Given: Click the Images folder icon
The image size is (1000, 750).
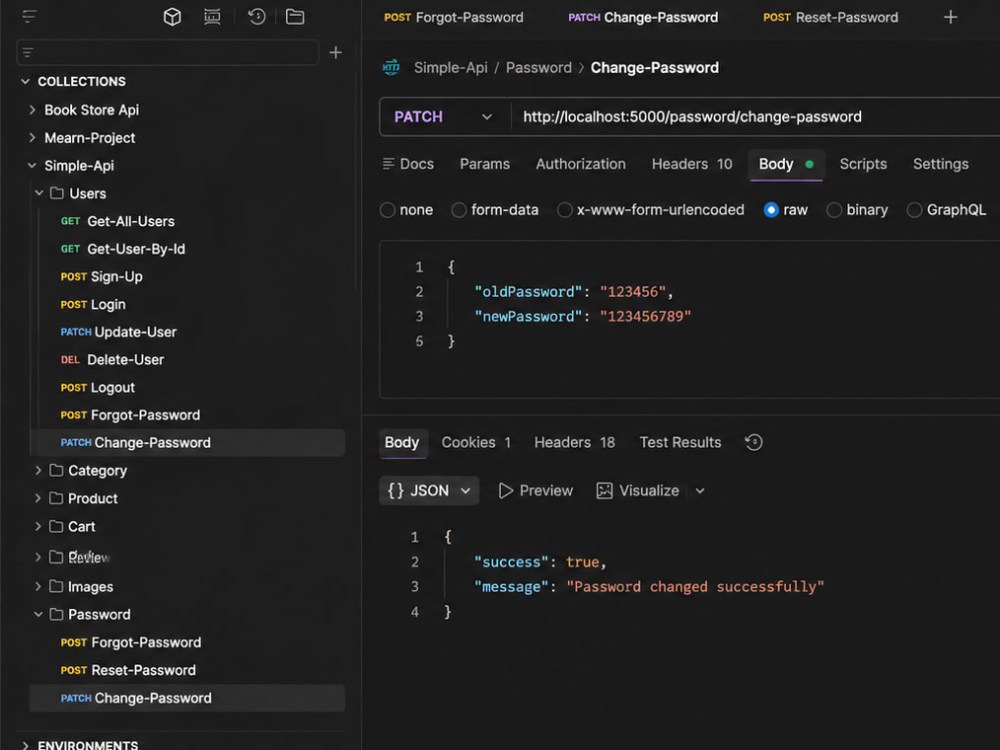Looking at the screenshot, I should [56, 586].
